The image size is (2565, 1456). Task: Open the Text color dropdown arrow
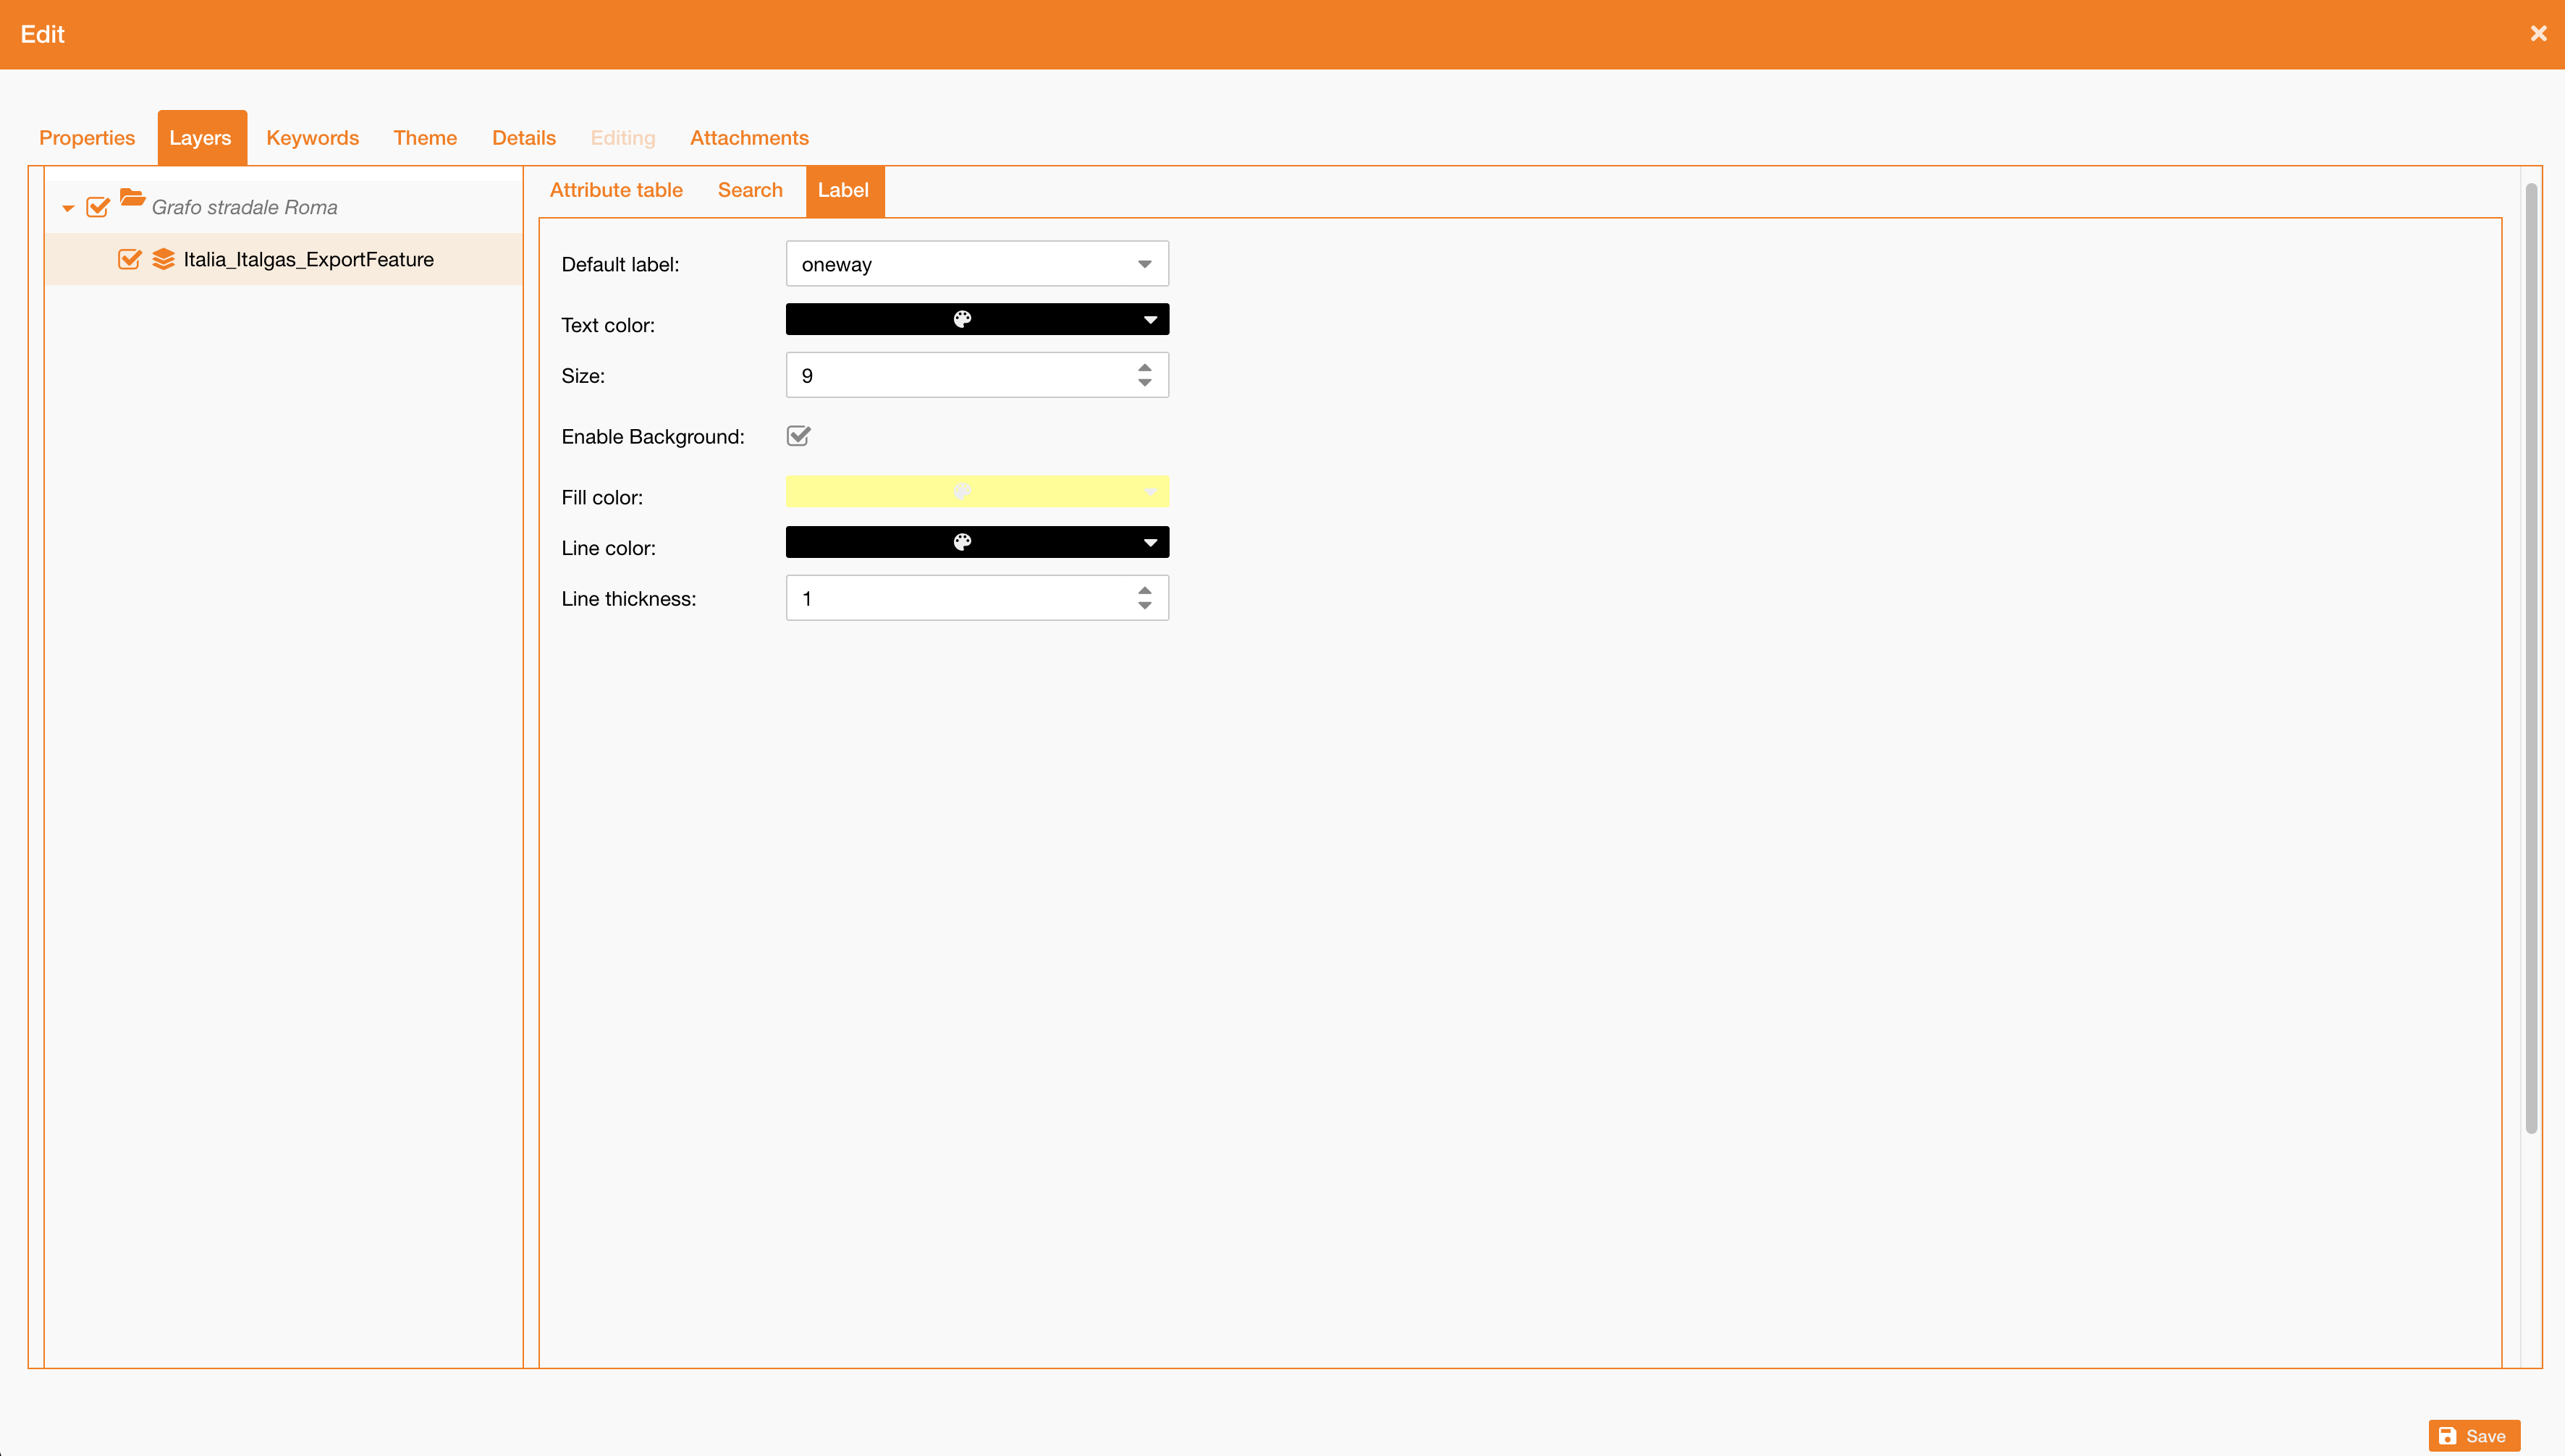[x=1150, y=320]
